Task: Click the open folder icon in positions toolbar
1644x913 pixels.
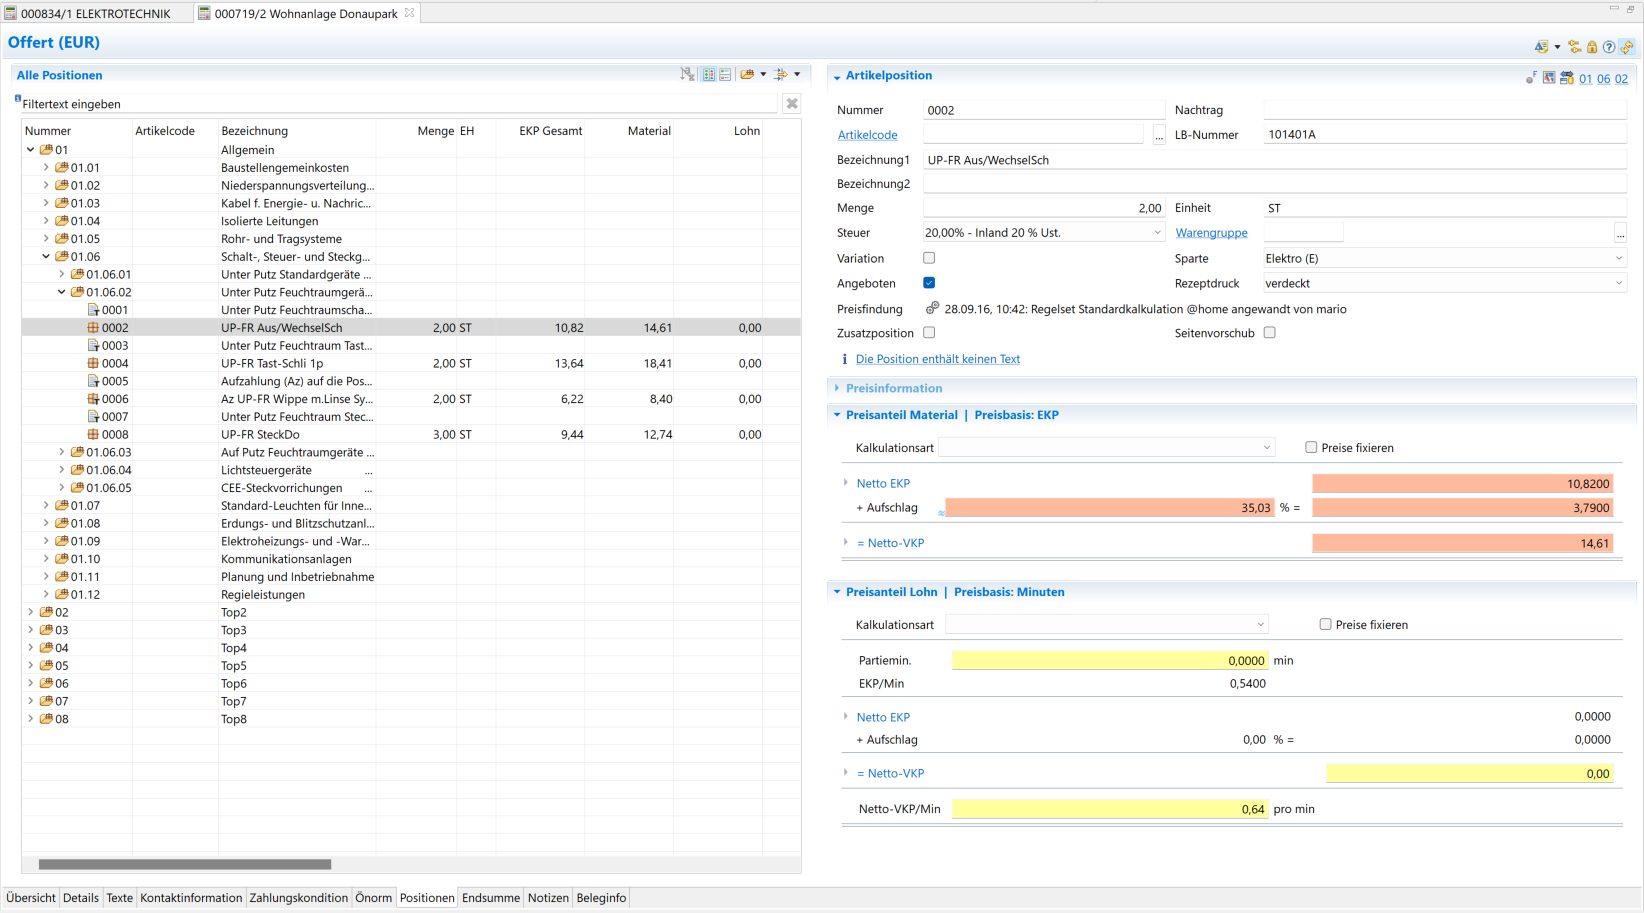Action: 747,74
